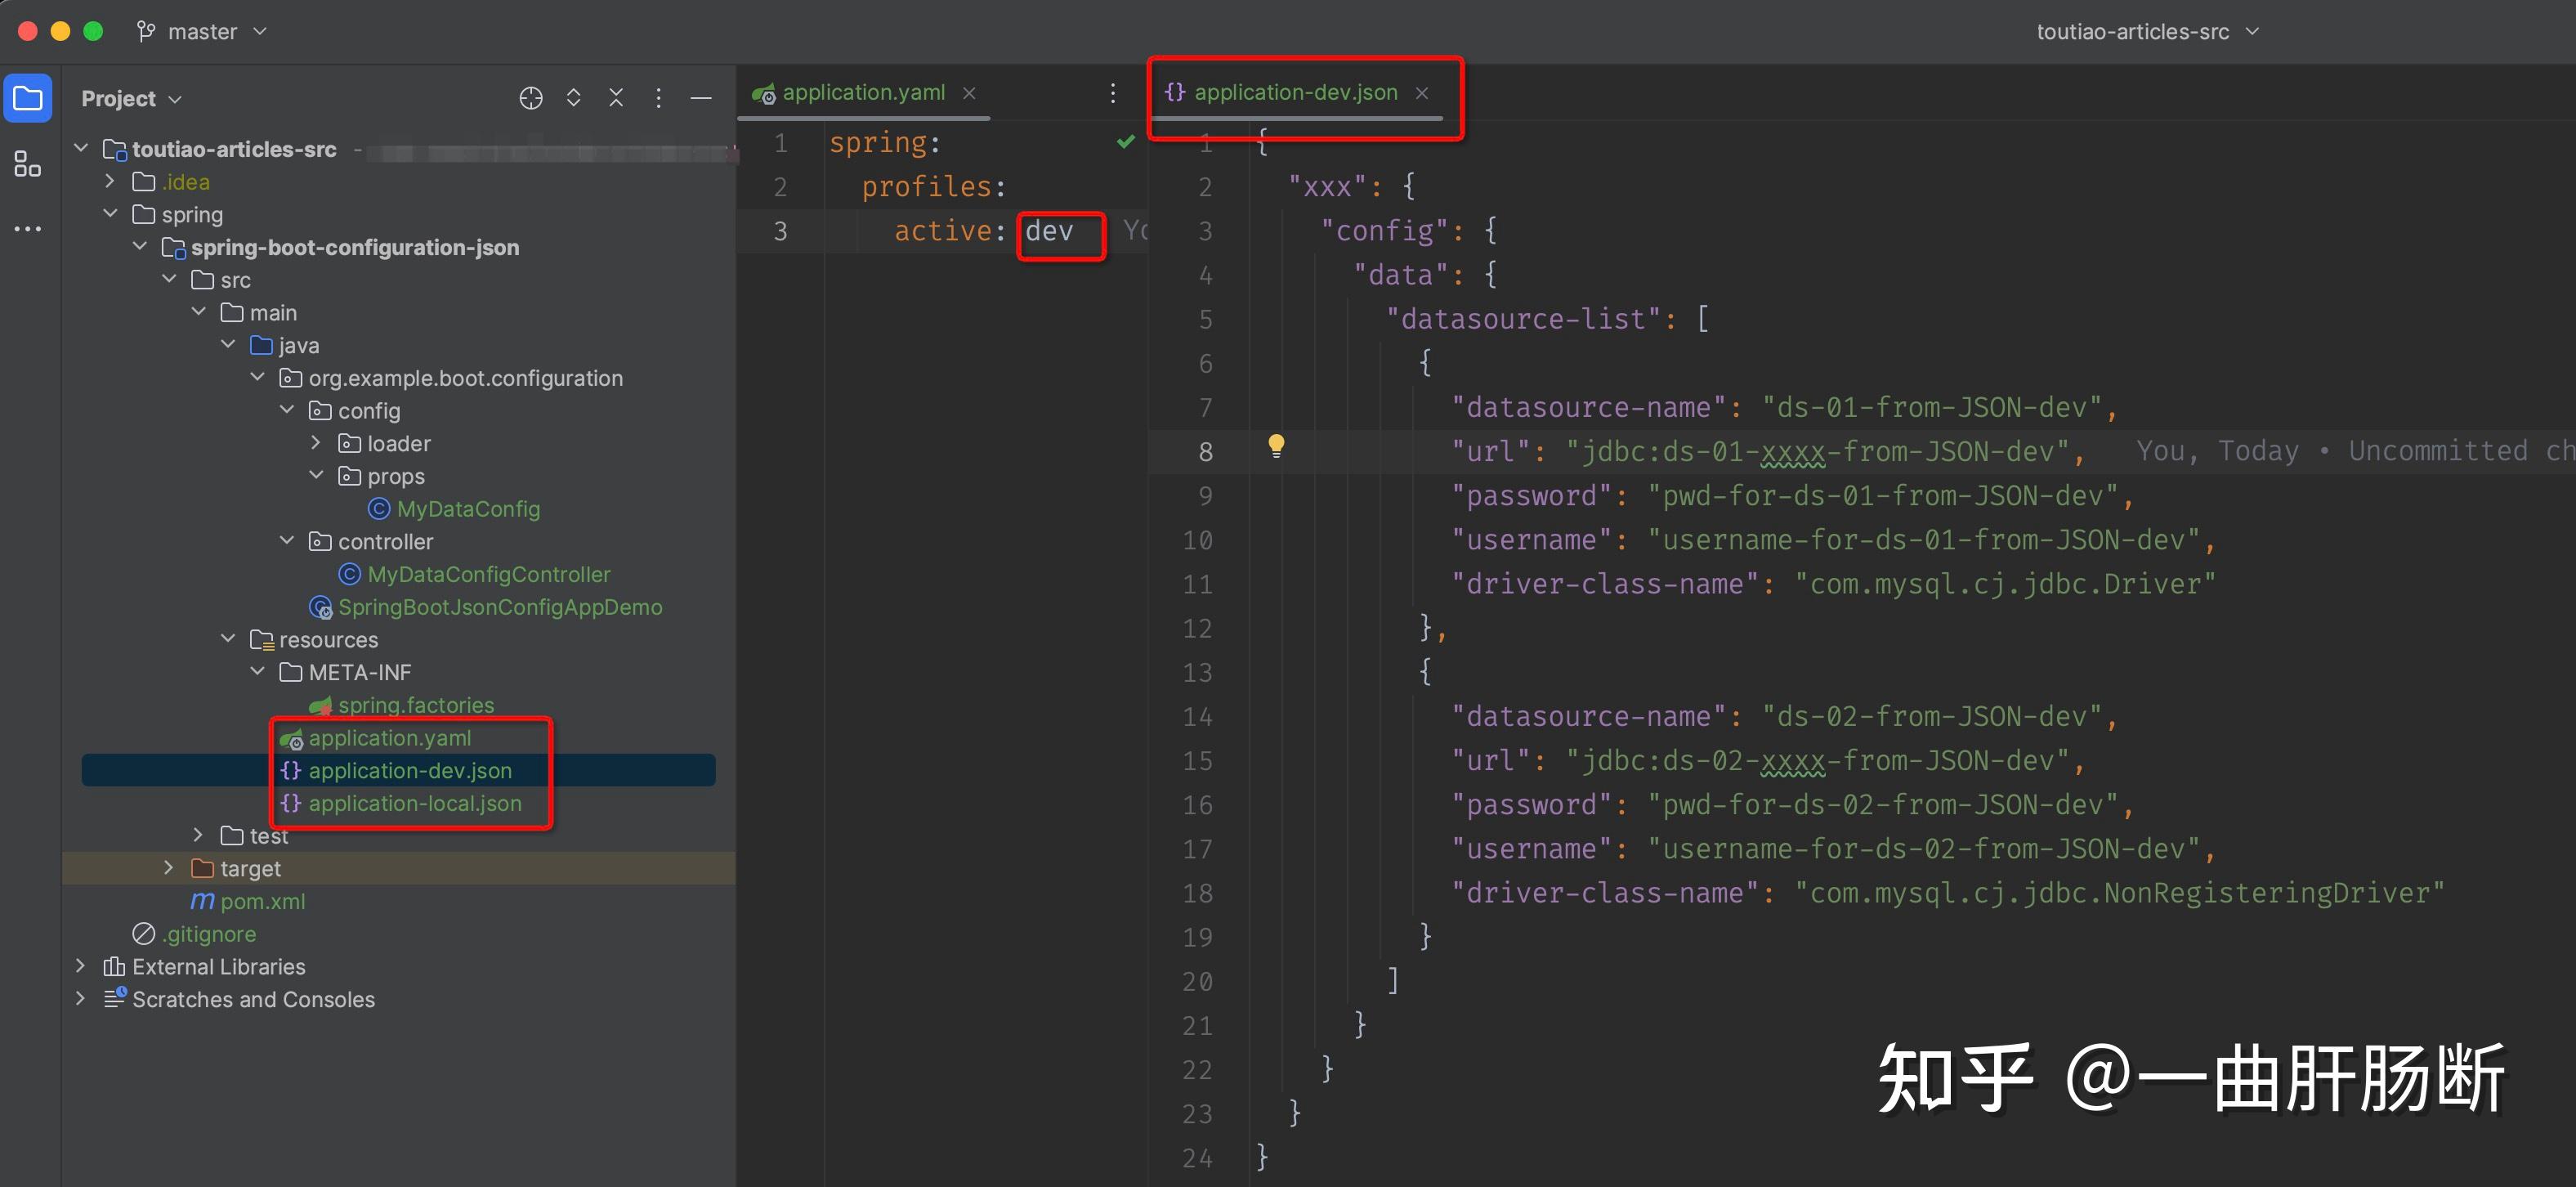The image size is (2576, 1187).
Task: Click the "ds-01-from-JSON-dev" value
Action: tap(1932, 407)
